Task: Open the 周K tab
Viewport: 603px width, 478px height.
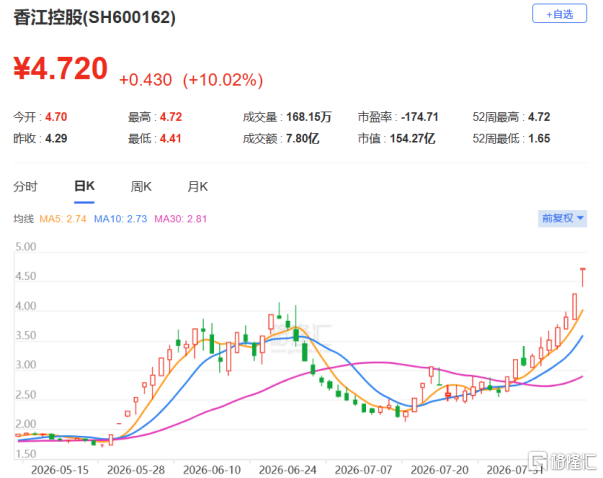Action: 141,187
